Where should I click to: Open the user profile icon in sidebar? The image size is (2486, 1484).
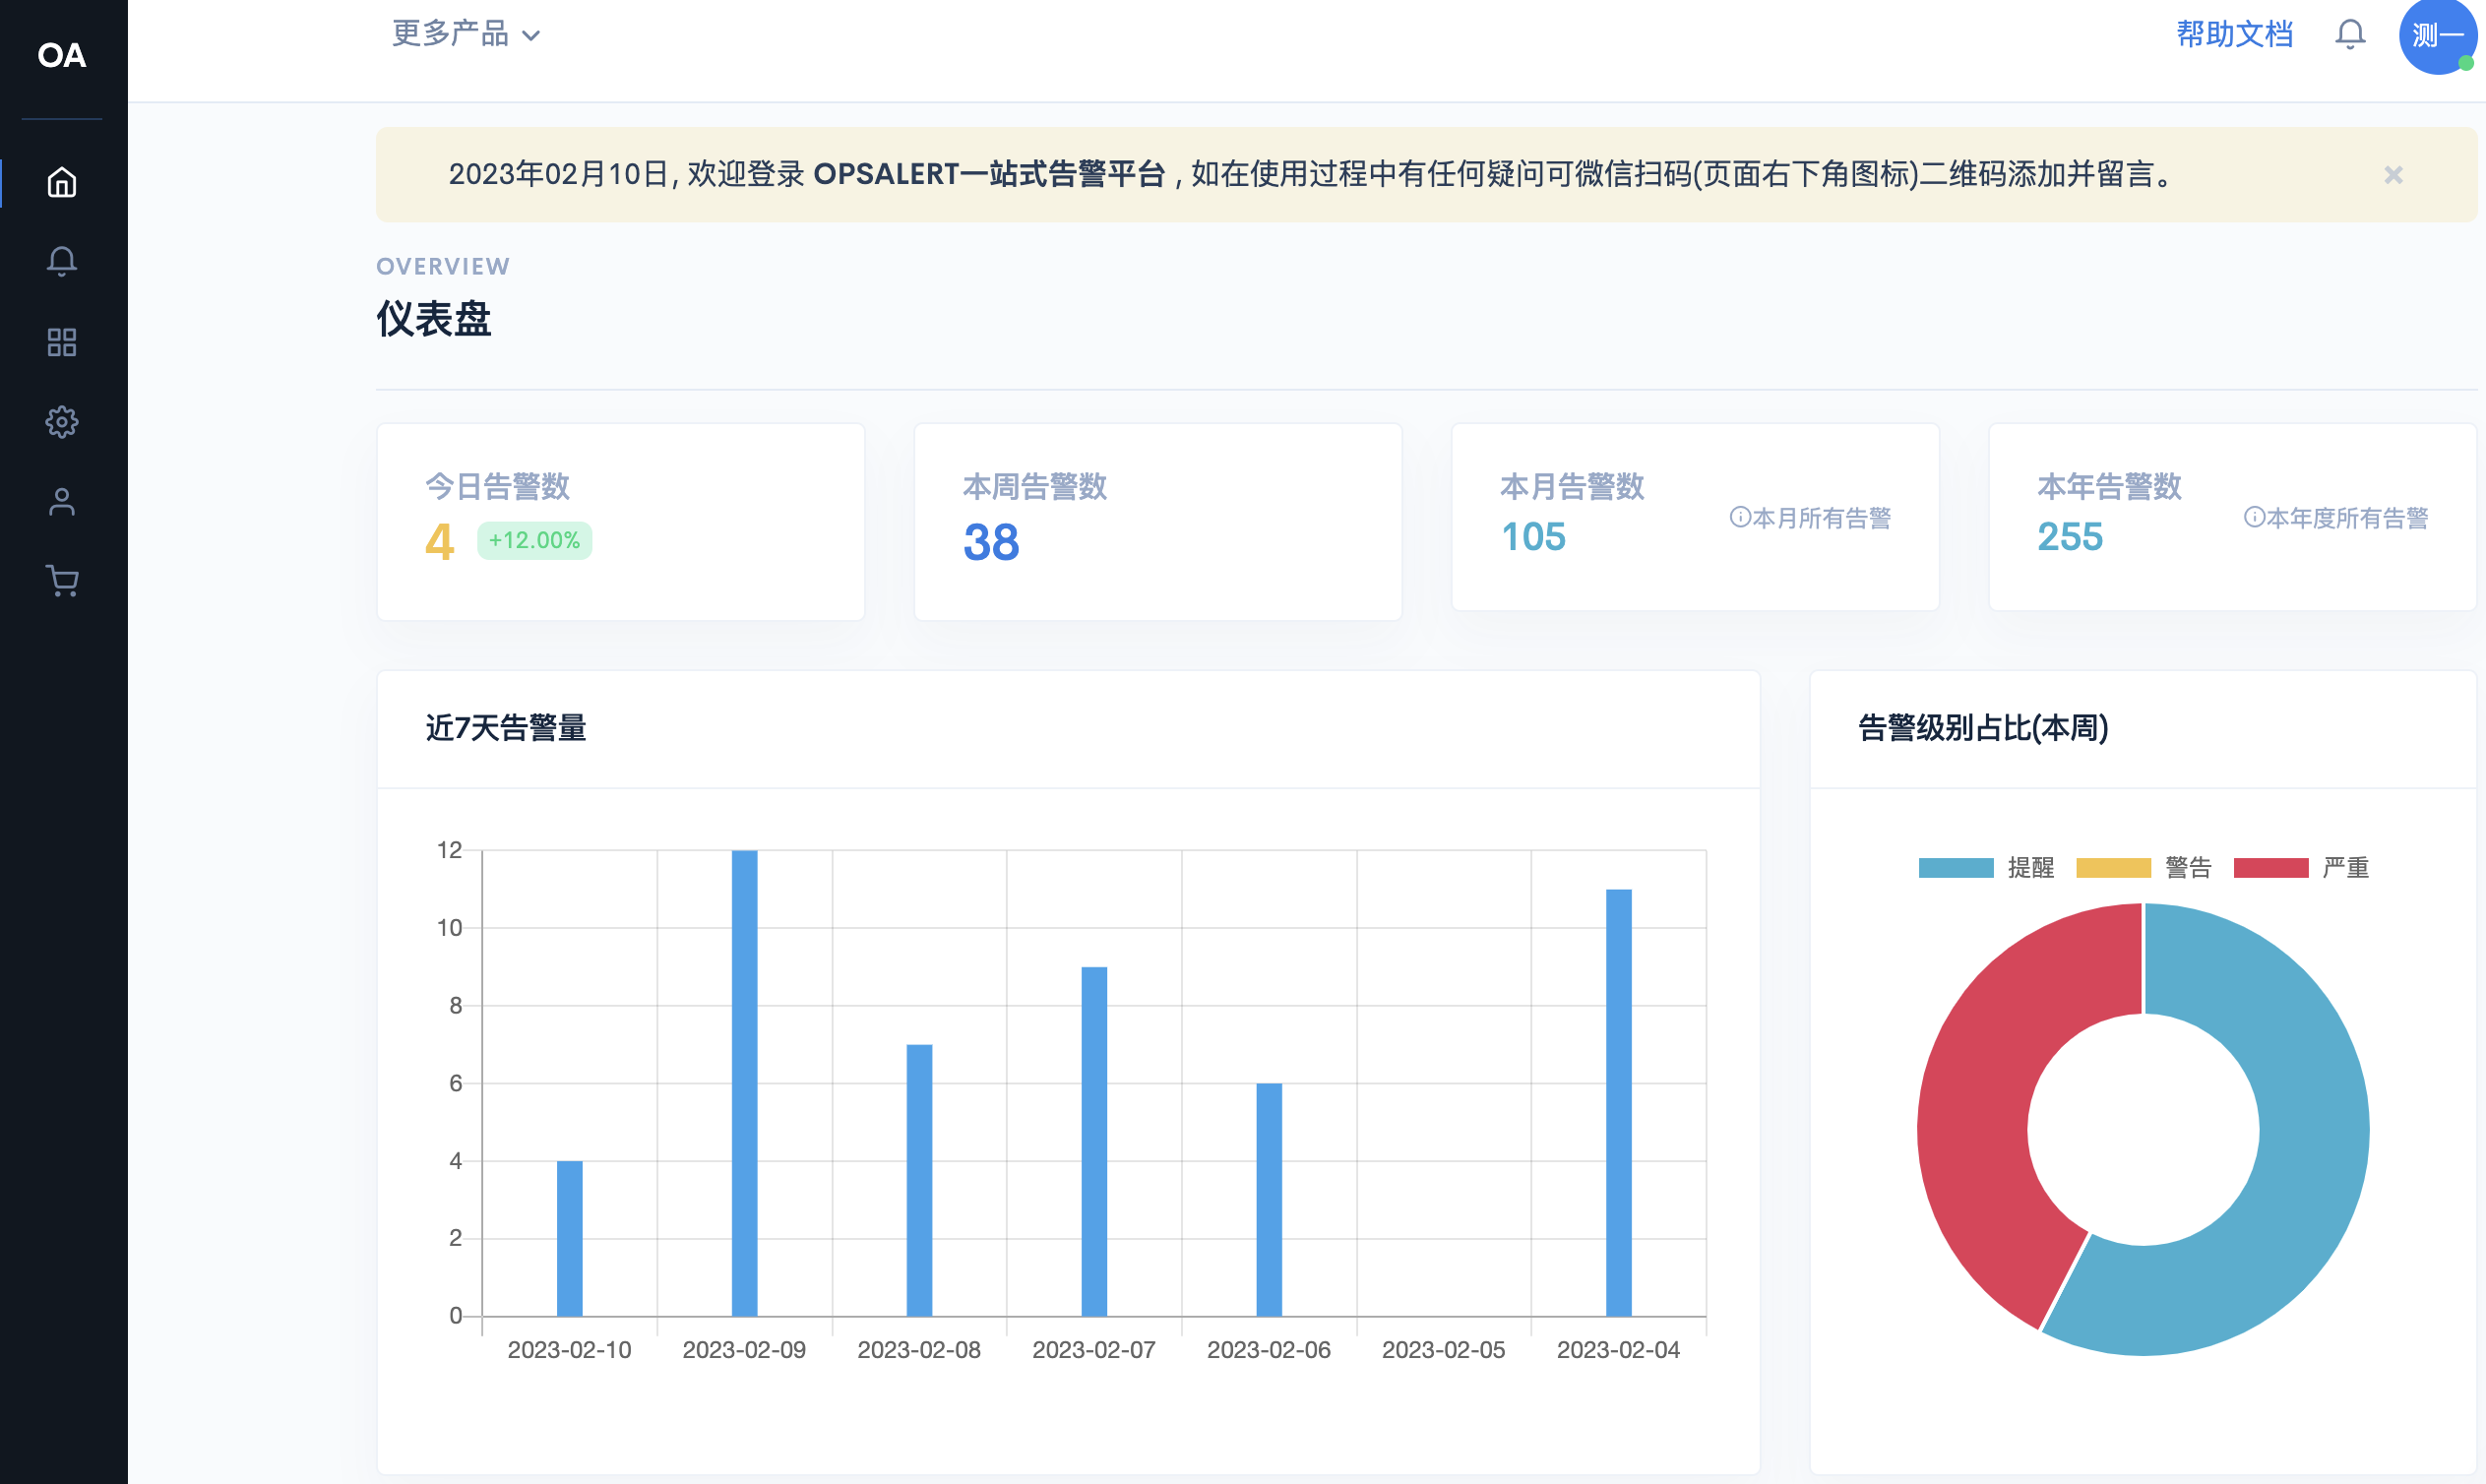click(62, 502)
